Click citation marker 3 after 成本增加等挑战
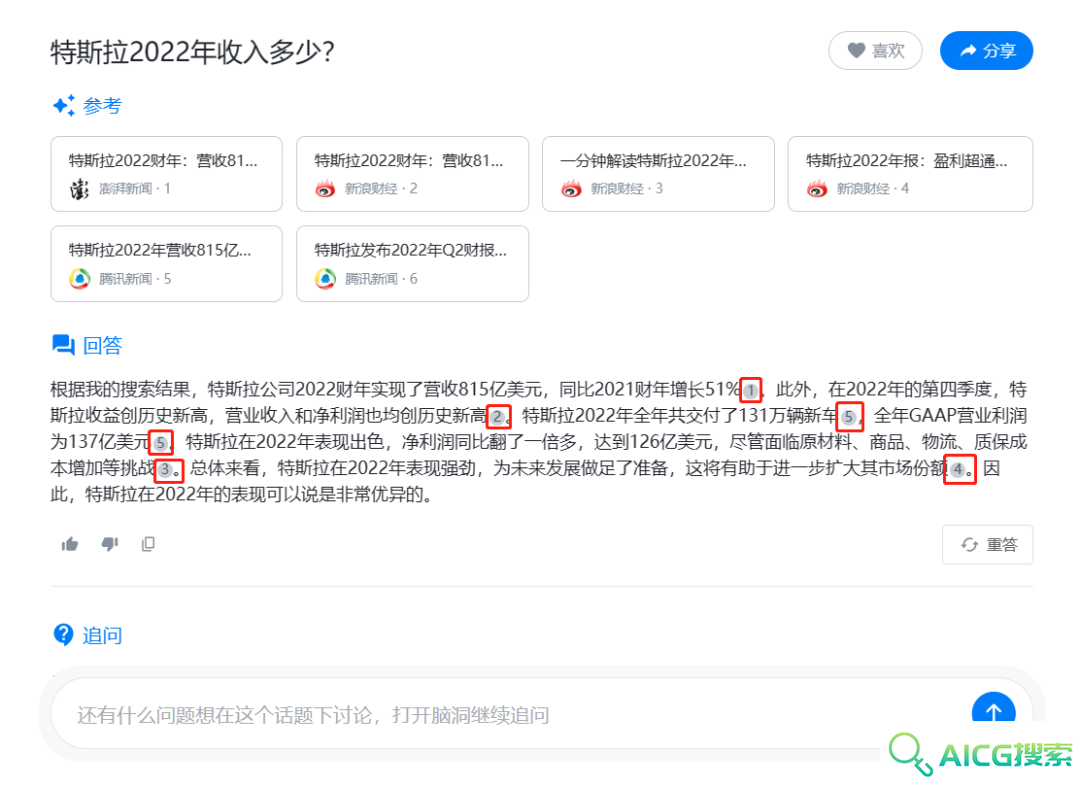Image resolution: width=1080 pixels, height=786 pixels. (165, 470)
